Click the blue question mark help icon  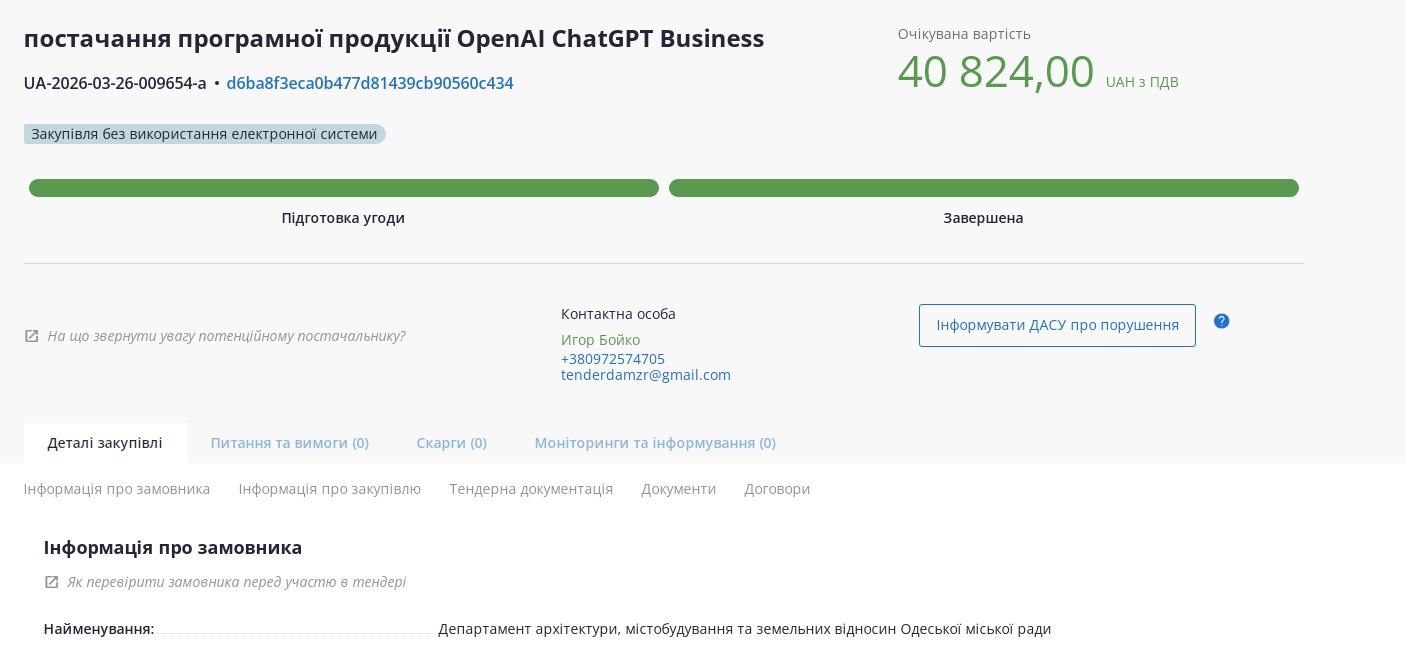(1221, 321)
